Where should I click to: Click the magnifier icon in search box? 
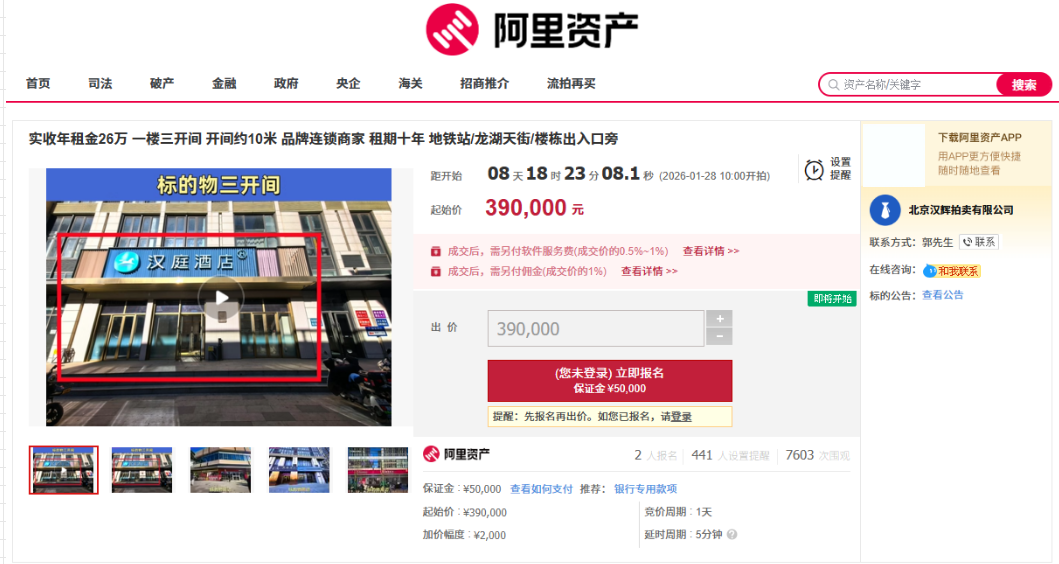point(833,85)
